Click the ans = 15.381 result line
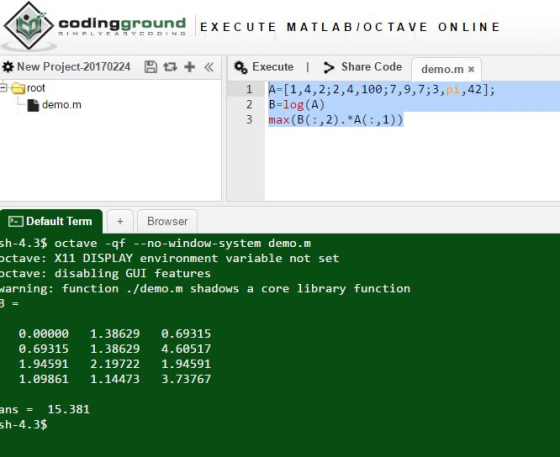Image resolution: width=560 pixels, height=457 pixels. pos(45,409)
